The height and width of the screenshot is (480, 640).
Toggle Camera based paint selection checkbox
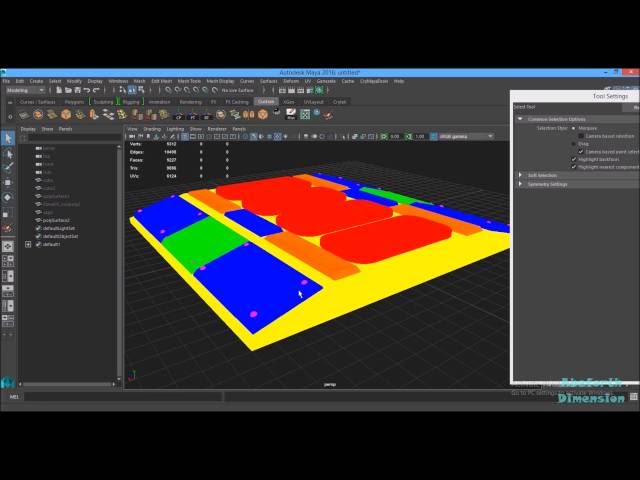[581, 151]
